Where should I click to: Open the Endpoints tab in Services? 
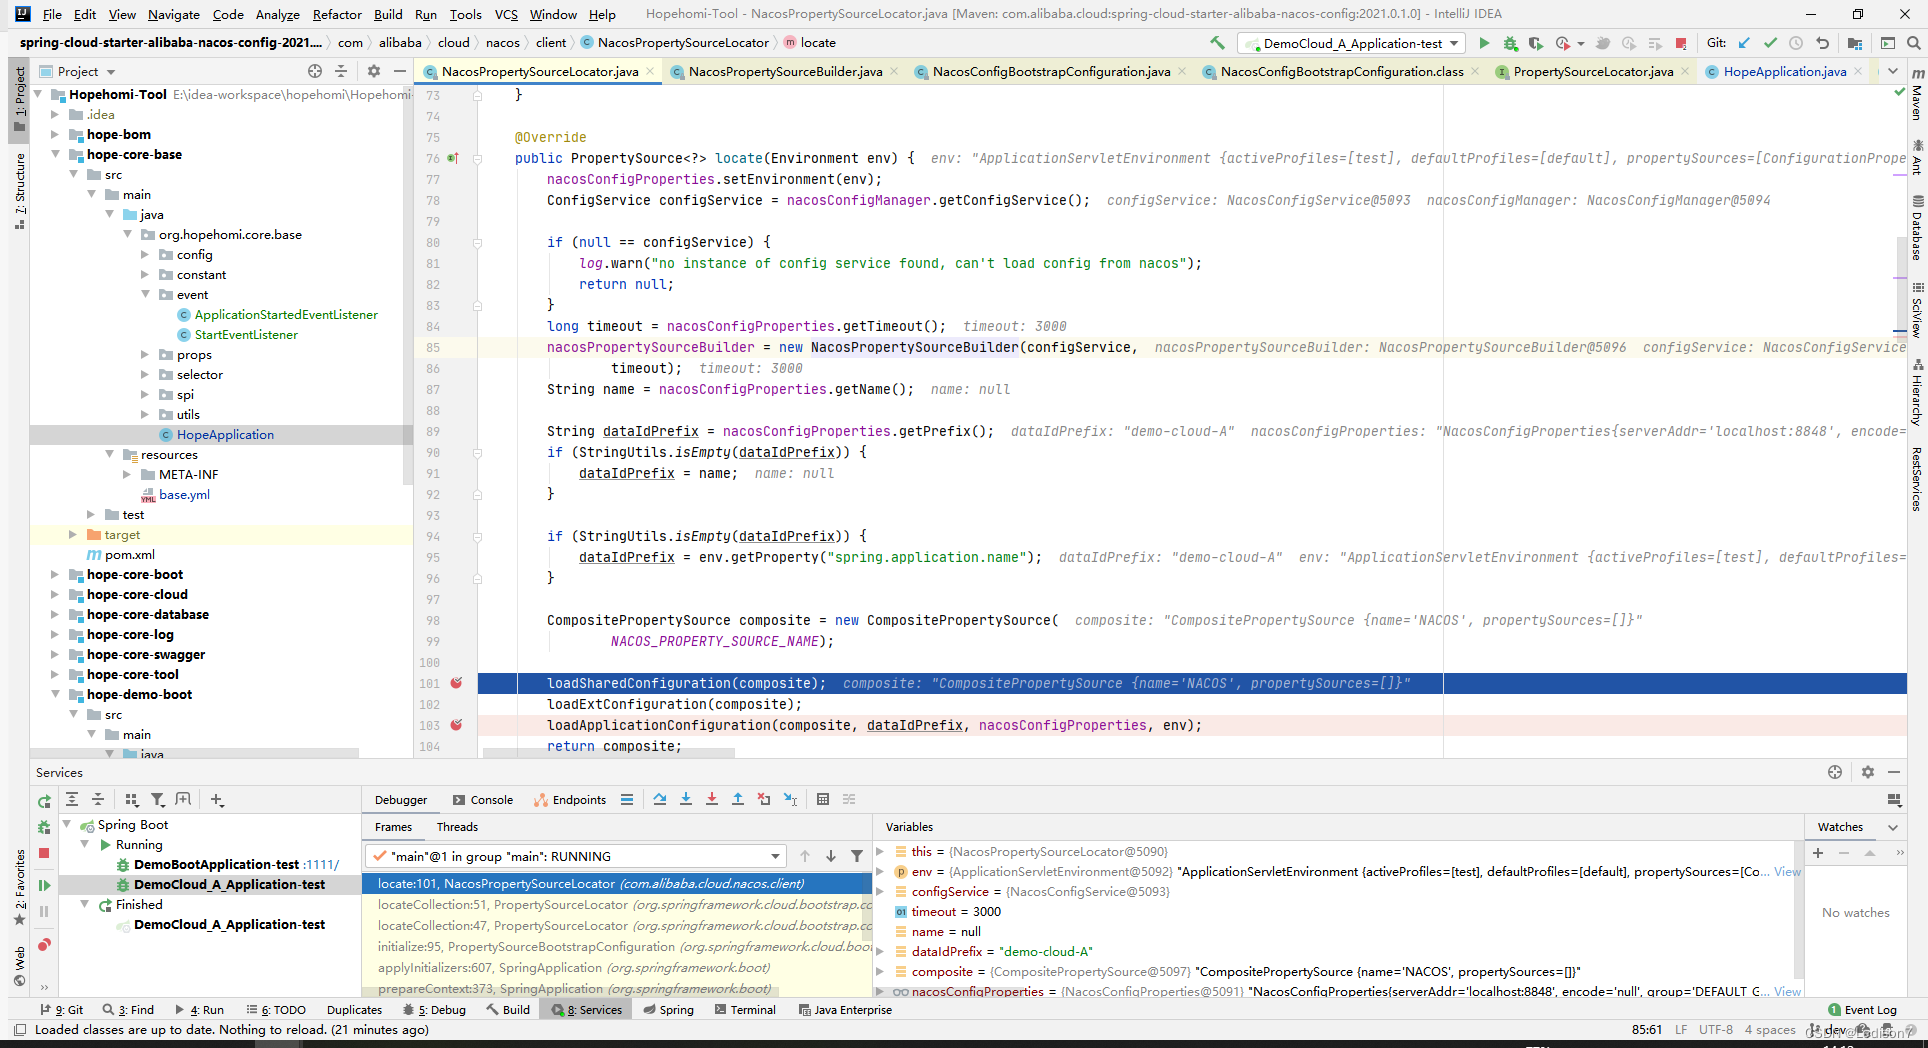point(570,800)
